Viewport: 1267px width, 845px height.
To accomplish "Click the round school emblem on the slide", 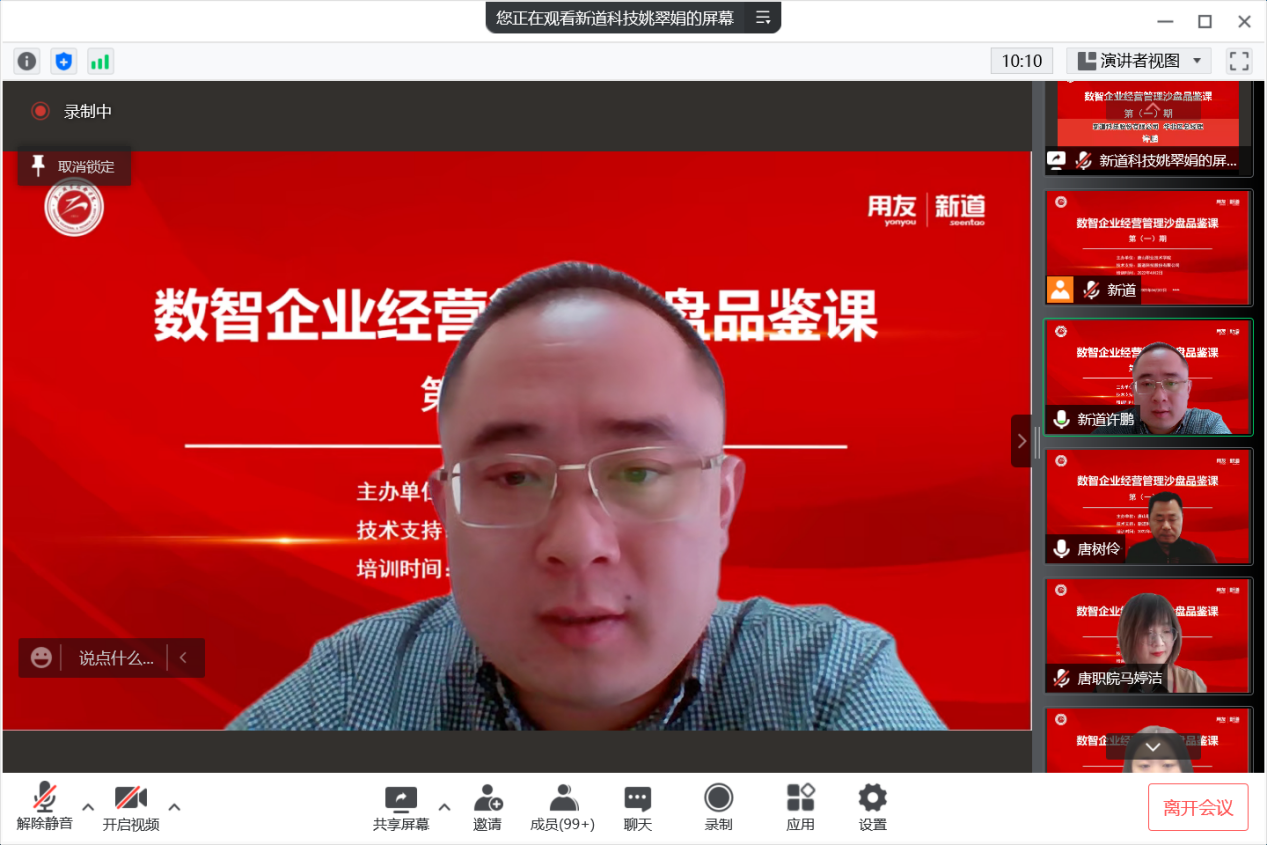I will (x=74, y=207).
